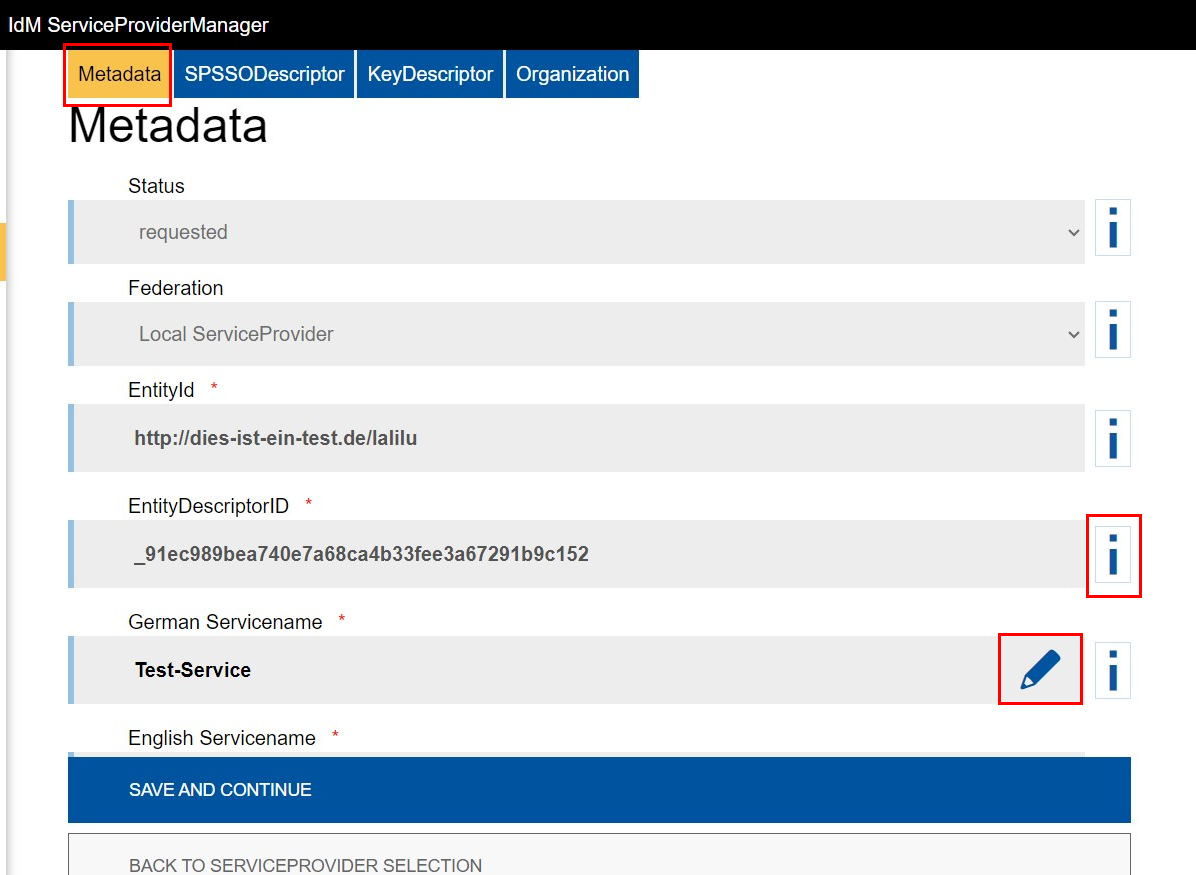Edit the German Servicename with the pencil icon

click(1039, 669)
